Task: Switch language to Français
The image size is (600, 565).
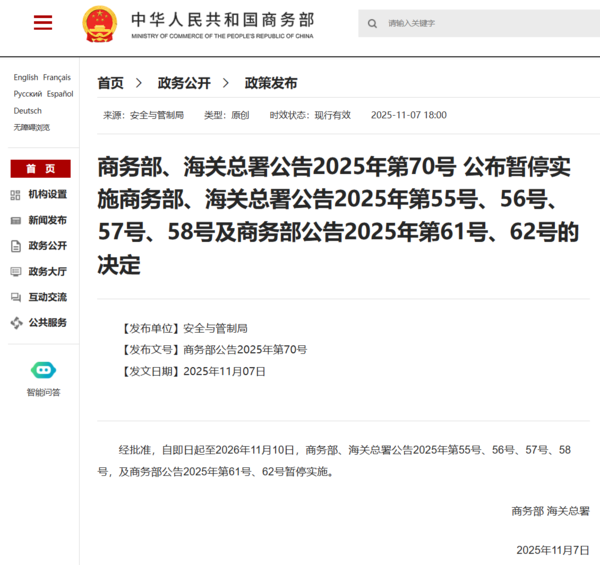Action: (57, 77)
